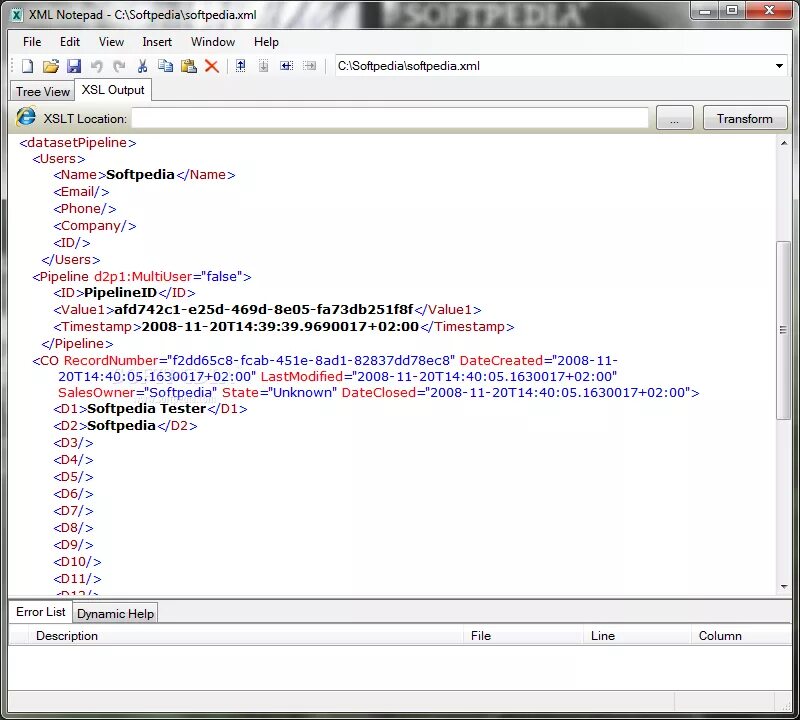Open the Dynamic Help tab
Image resolution: width=800 pixels, height=720 pixels.
pyautogui.click(x=115, y=613)
